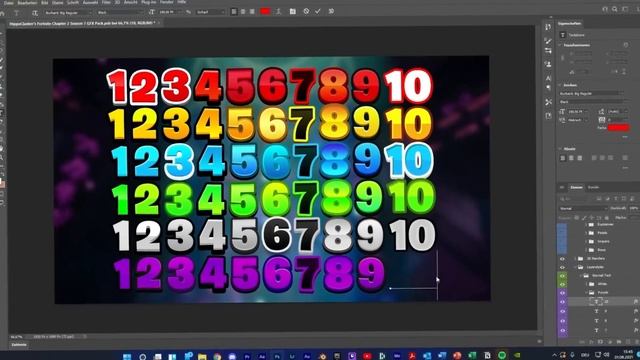Open red text color swatch in options bar
640x360 pixels.
265,11
